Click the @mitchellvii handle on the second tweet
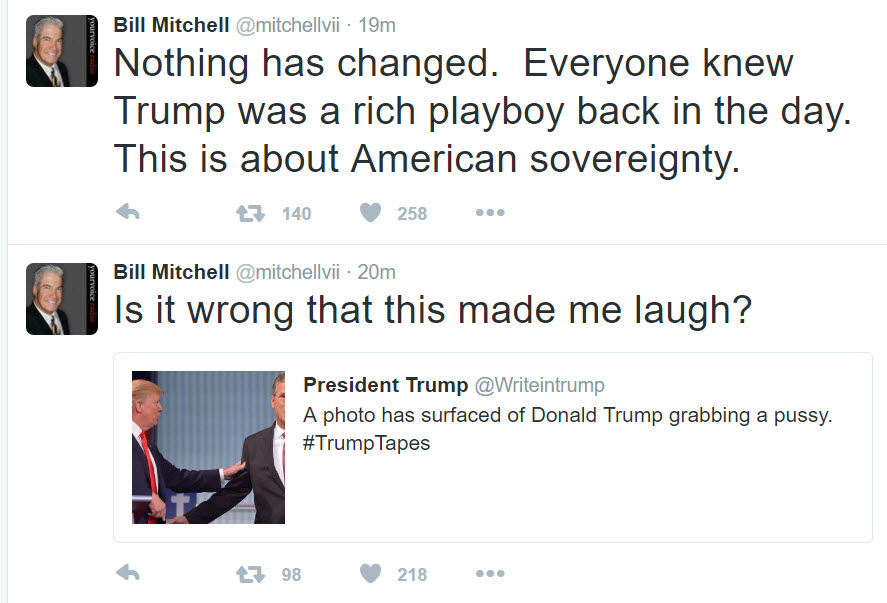This screenshot has width=887, height=603. pyautogui.click(x=287, y=272)
